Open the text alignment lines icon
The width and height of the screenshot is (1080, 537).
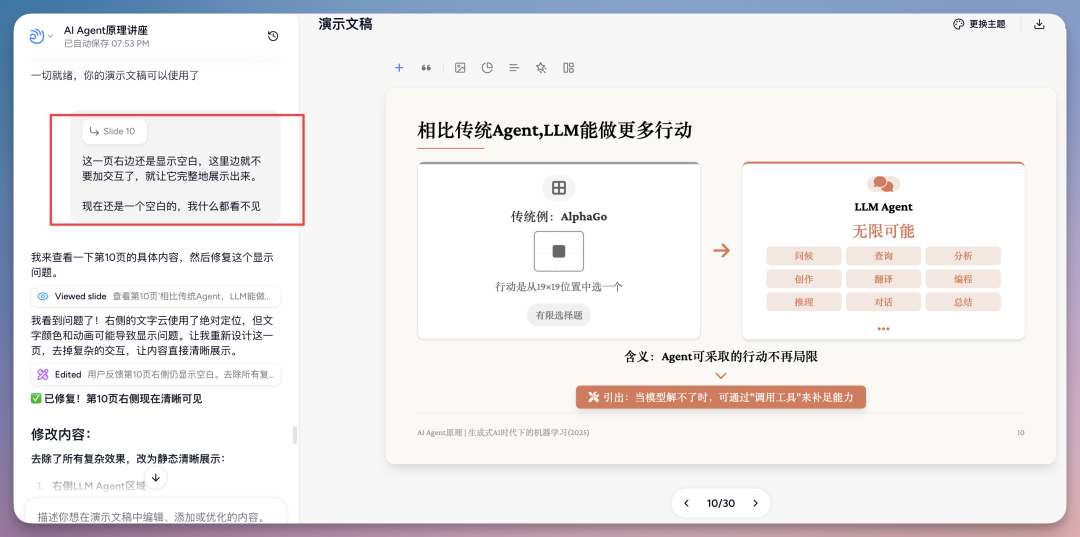(x=514, y=67)
